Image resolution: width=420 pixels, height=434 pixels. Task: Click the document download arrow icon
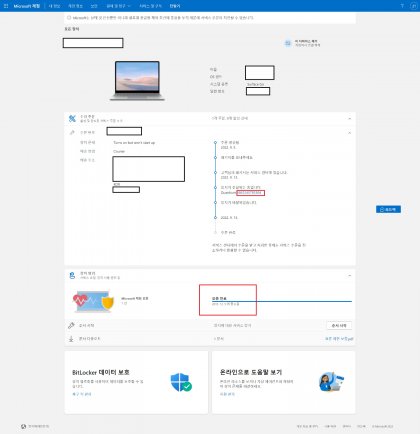coord(71,339)
